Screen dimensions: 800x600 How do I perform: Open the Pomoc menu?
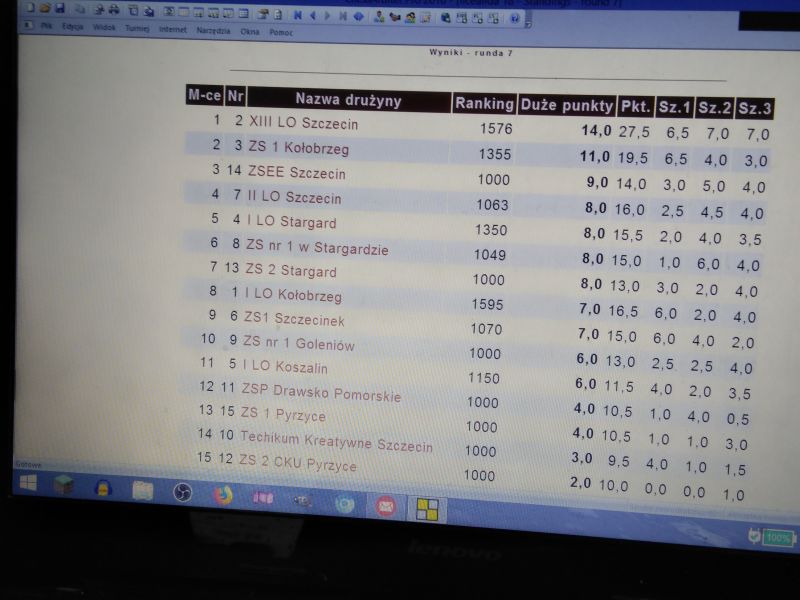(281, 33)
